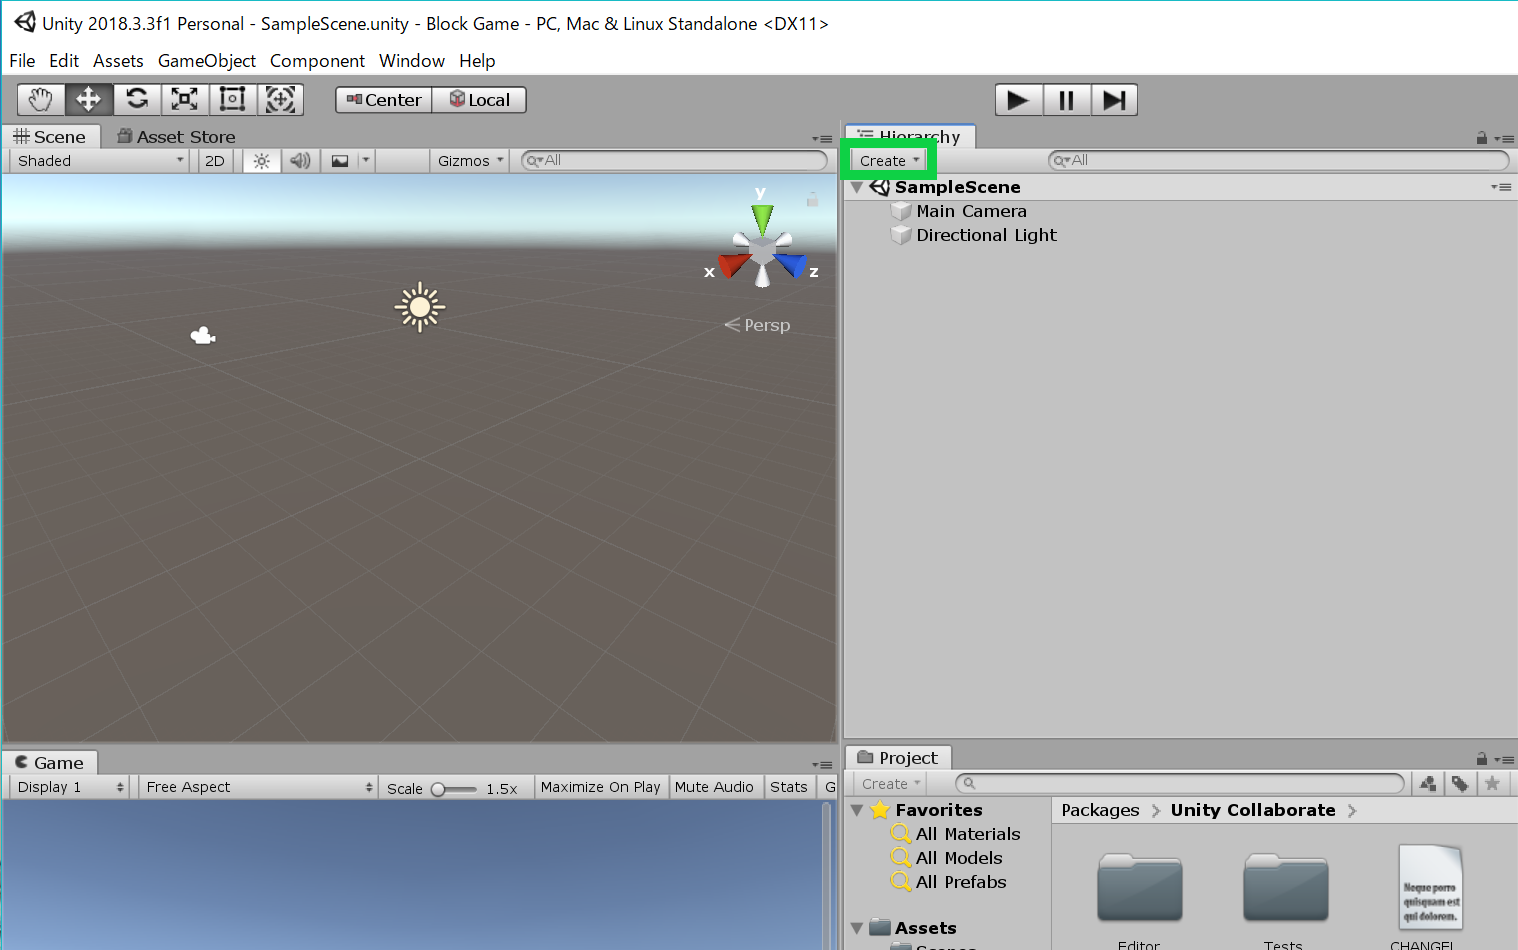Click the Pause button
This screenshot has width=1518, height=950.
click(1066, 100)
